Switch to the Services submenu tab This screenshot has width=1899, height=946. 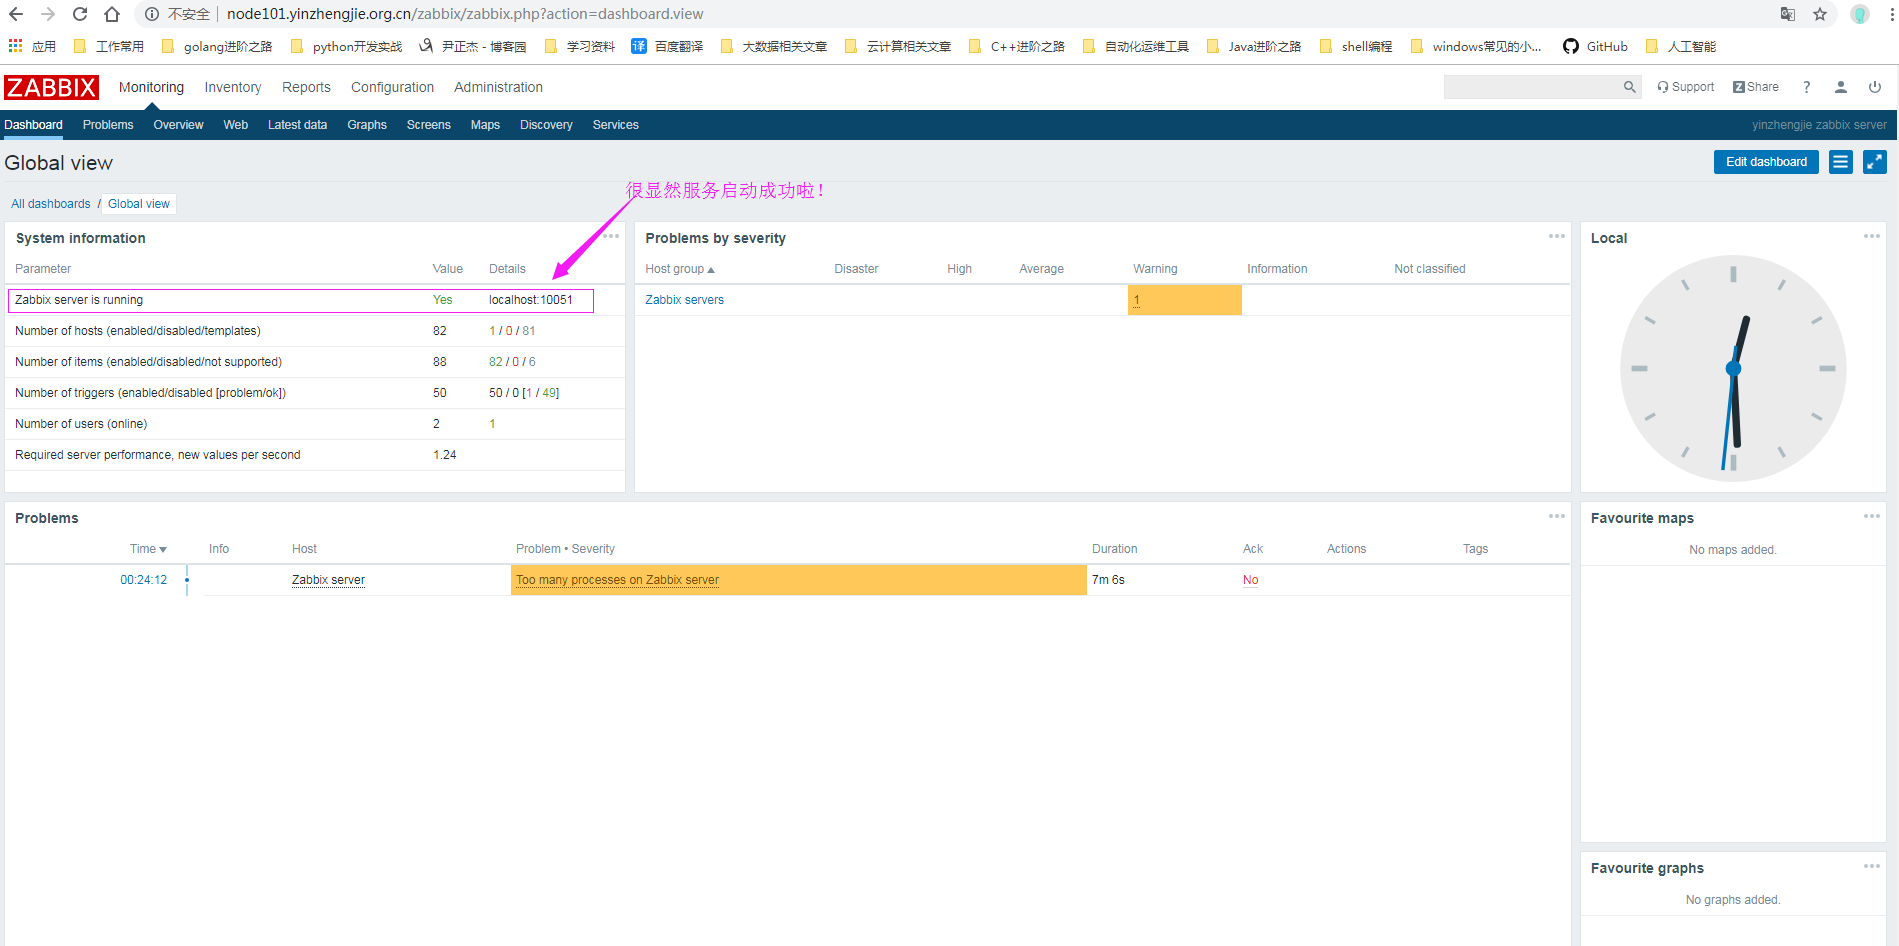[615, 125]
